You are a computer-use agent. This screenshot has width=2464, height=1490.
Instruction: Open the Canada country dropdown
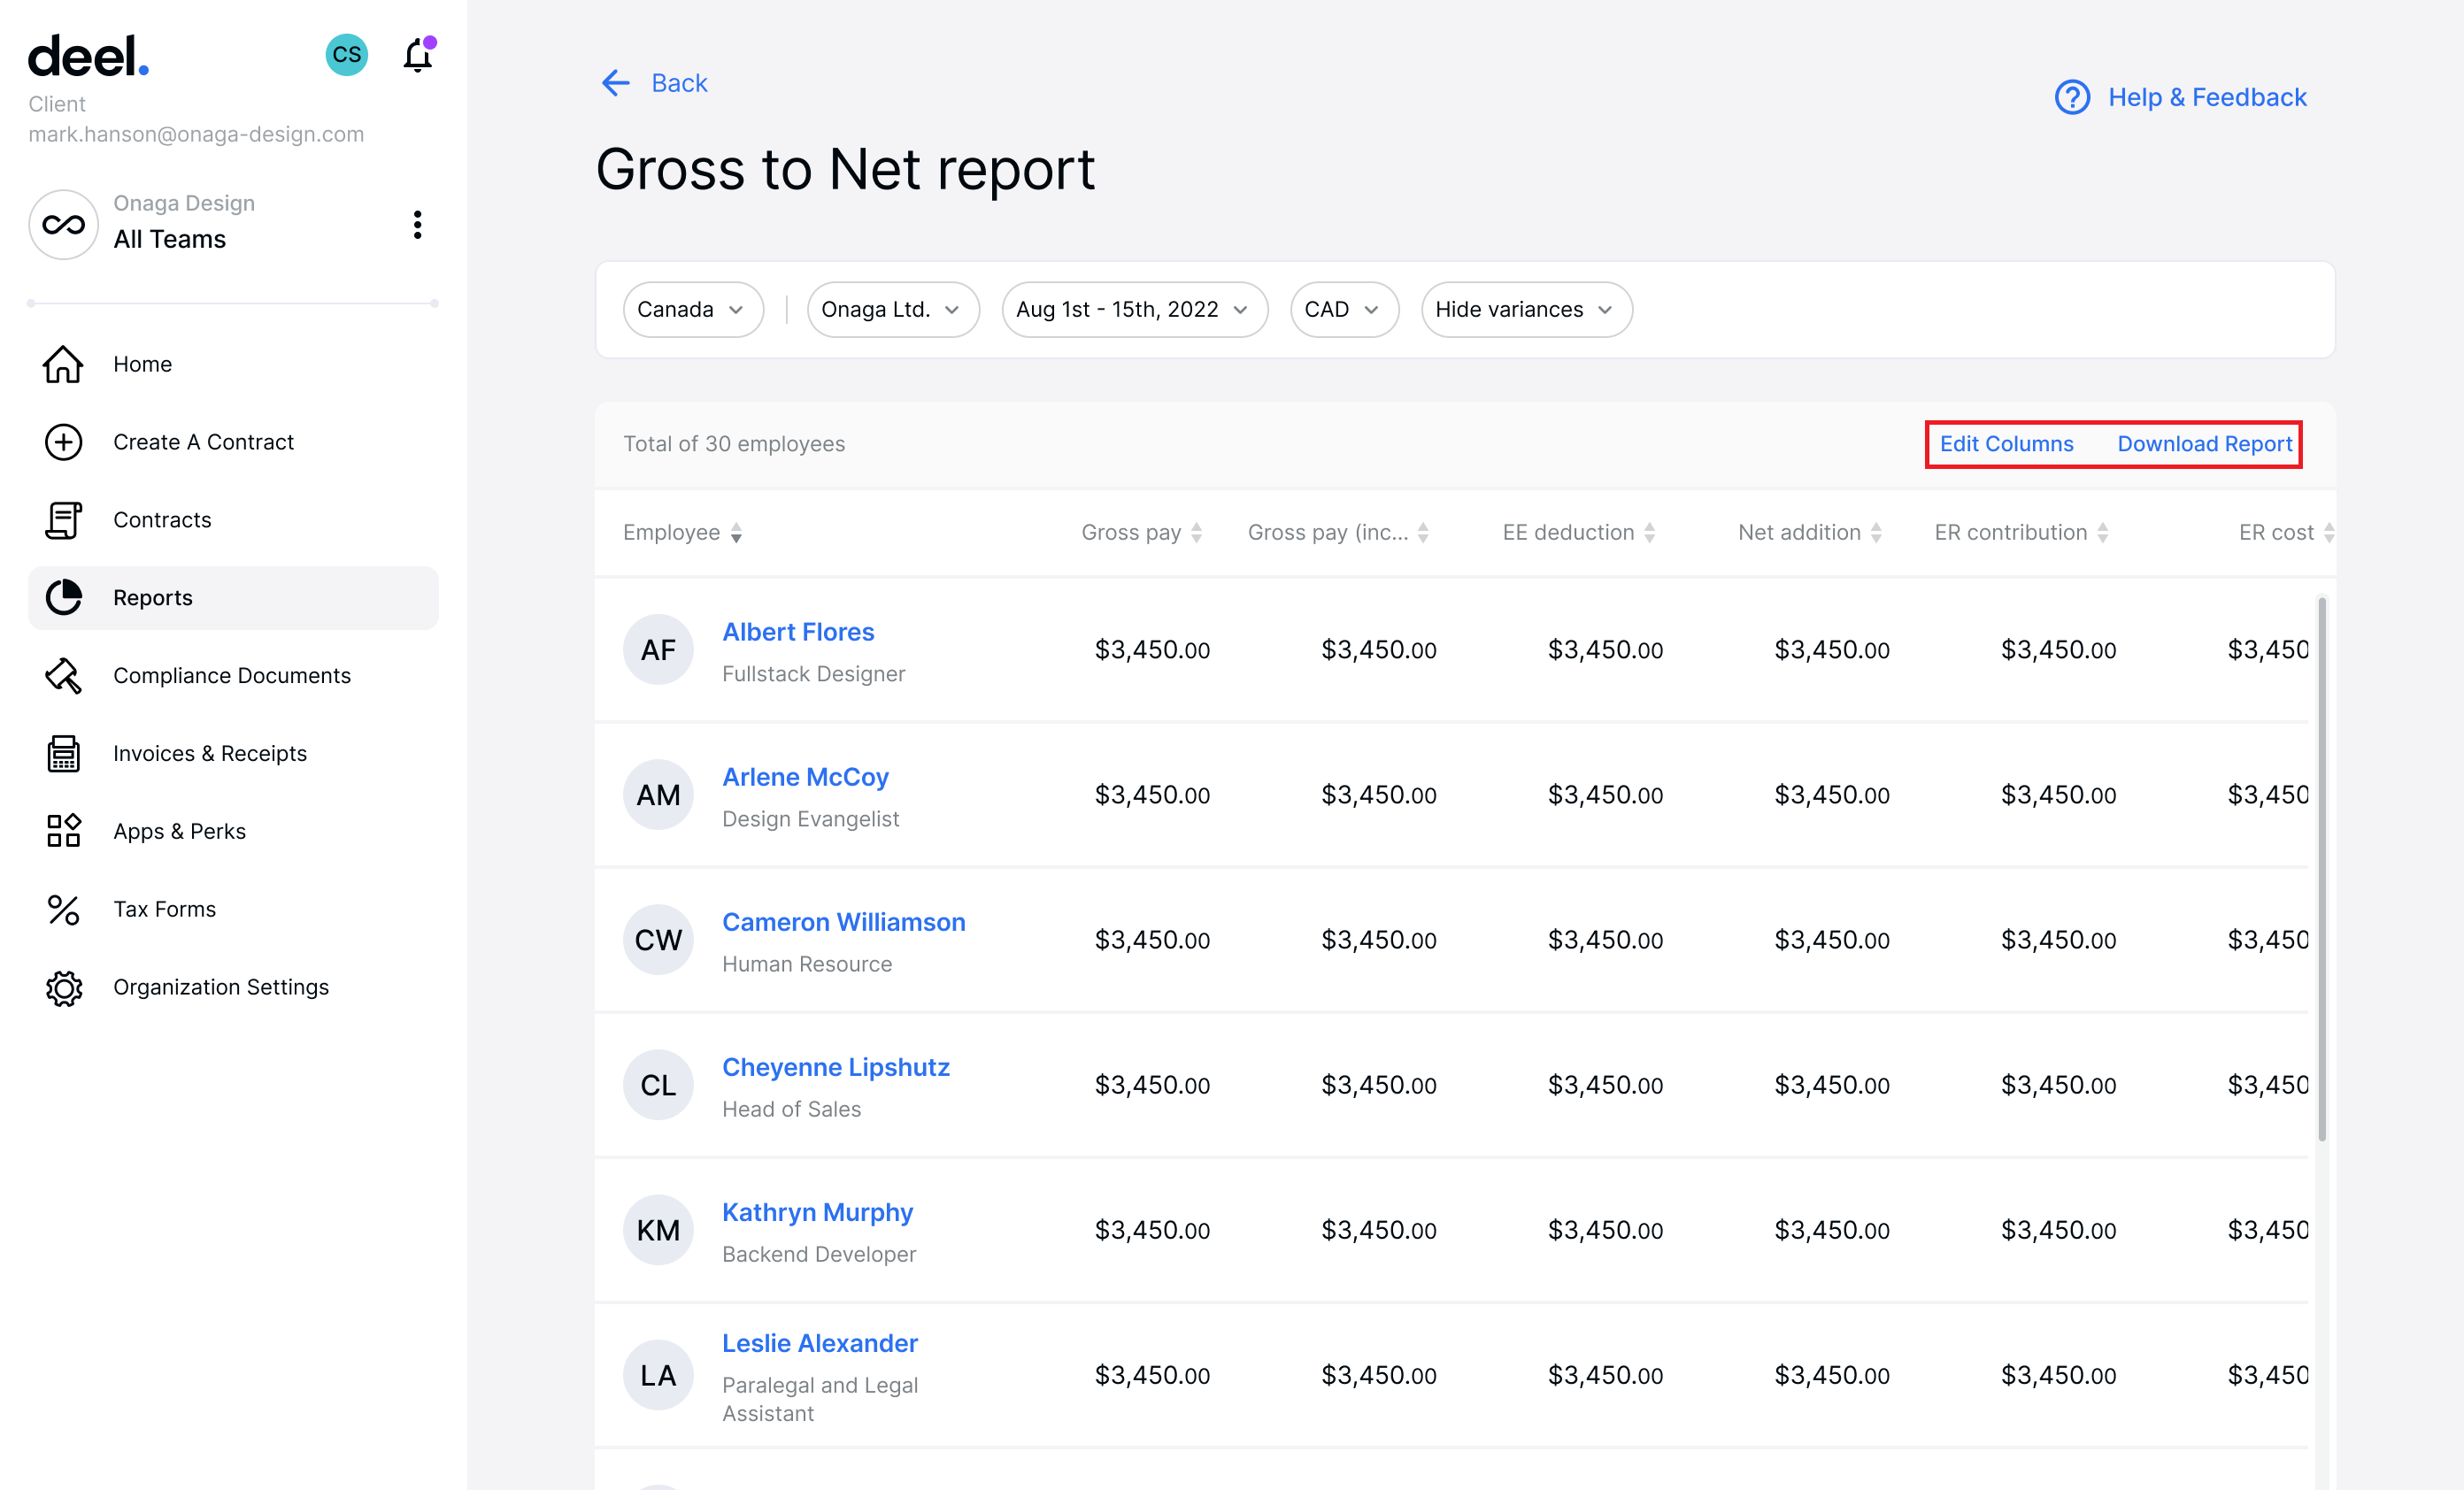(x=692, y=309)
